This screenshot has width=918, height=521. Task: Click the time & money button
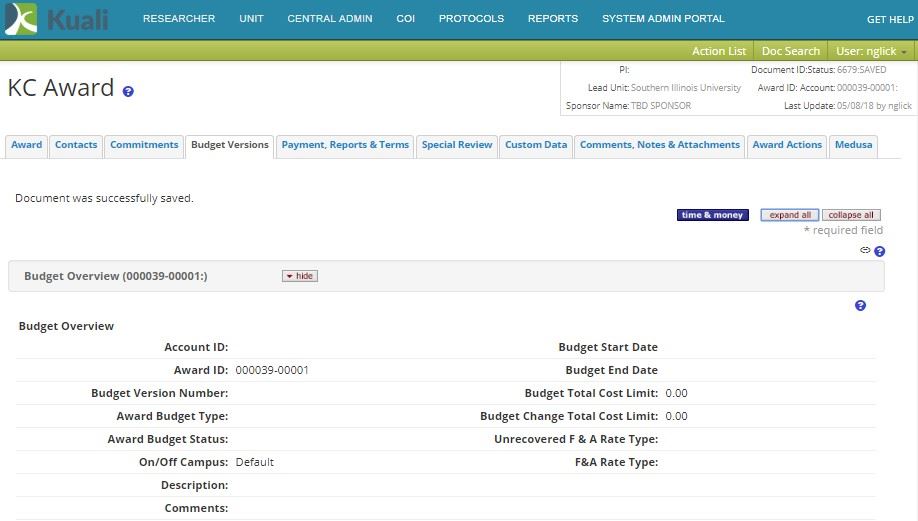pyautogui.click(x=712, y=215)
